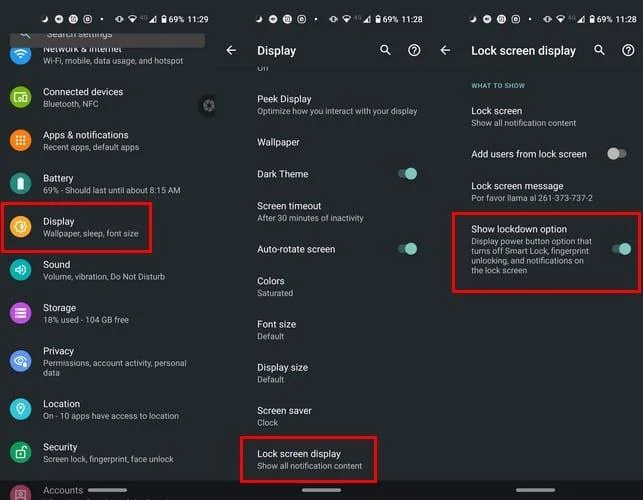Select Security screen lock summary
This screenshot has width=643, height=500.
click(108, 459)
